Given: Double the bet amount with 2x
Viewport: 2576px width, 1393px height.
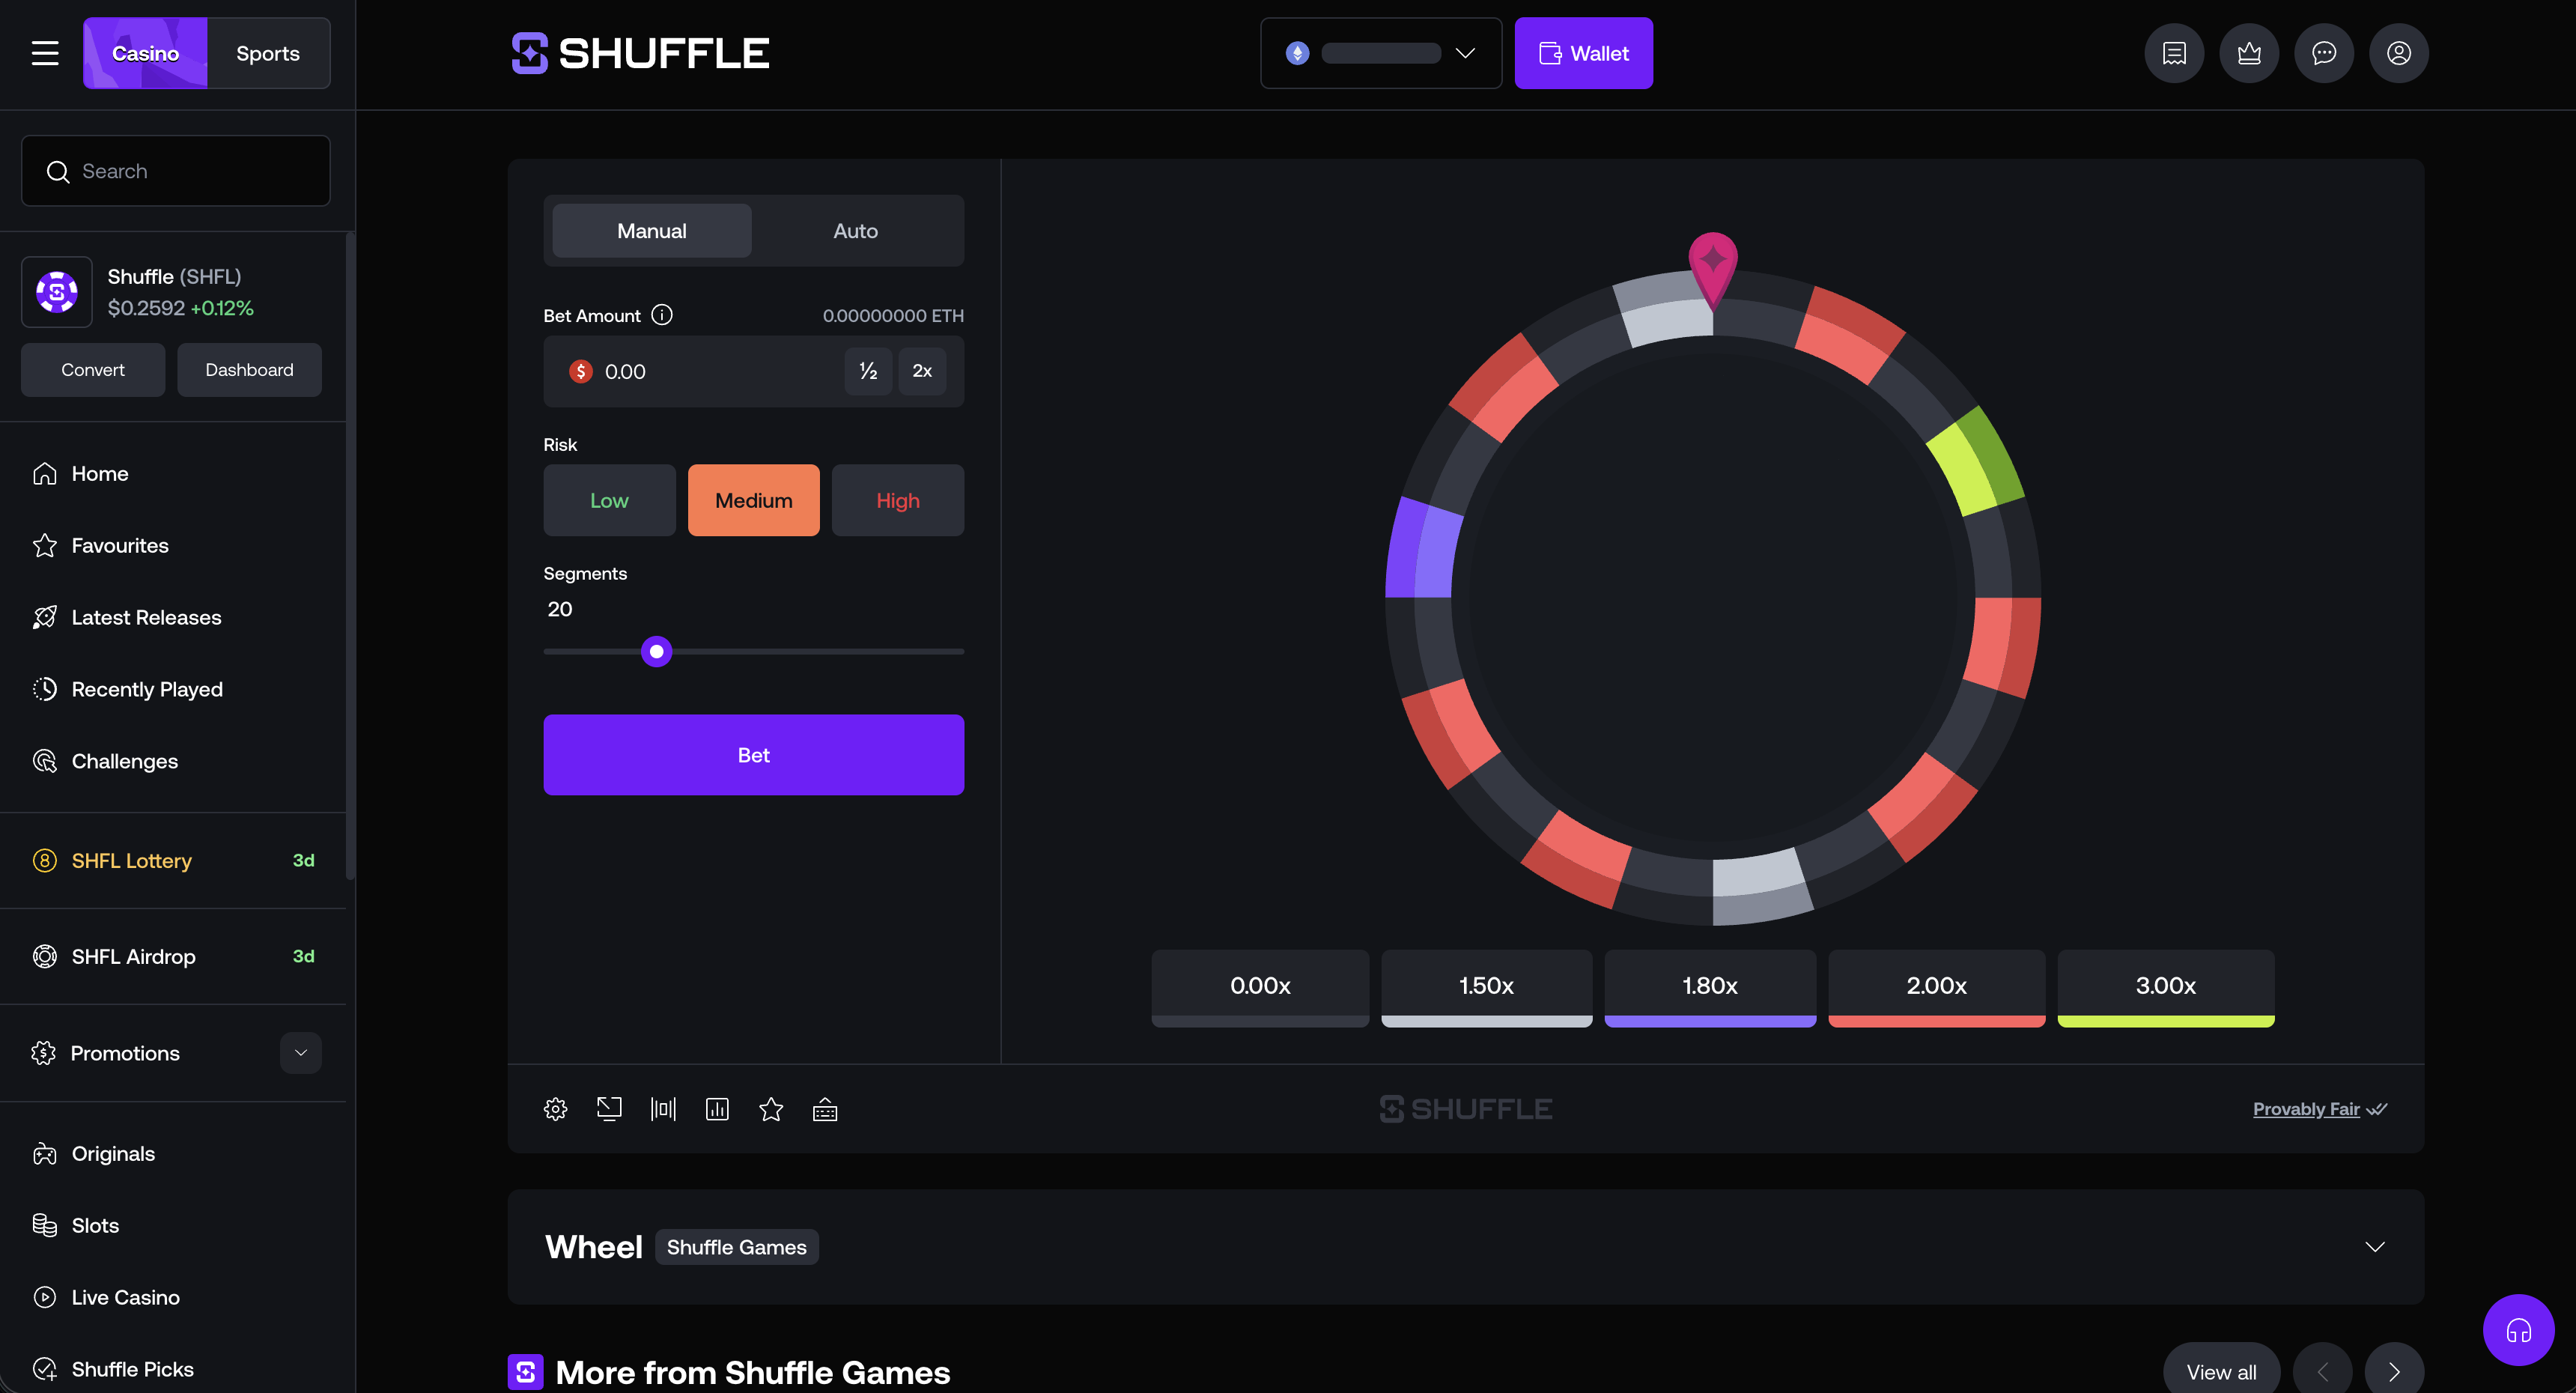Looking at the screenshot, I should [x=922, y=371].
